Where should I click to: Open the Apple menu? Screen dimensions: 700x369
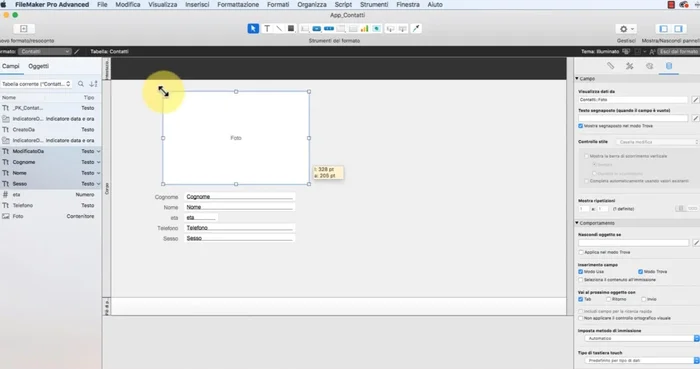click(4, 4)
